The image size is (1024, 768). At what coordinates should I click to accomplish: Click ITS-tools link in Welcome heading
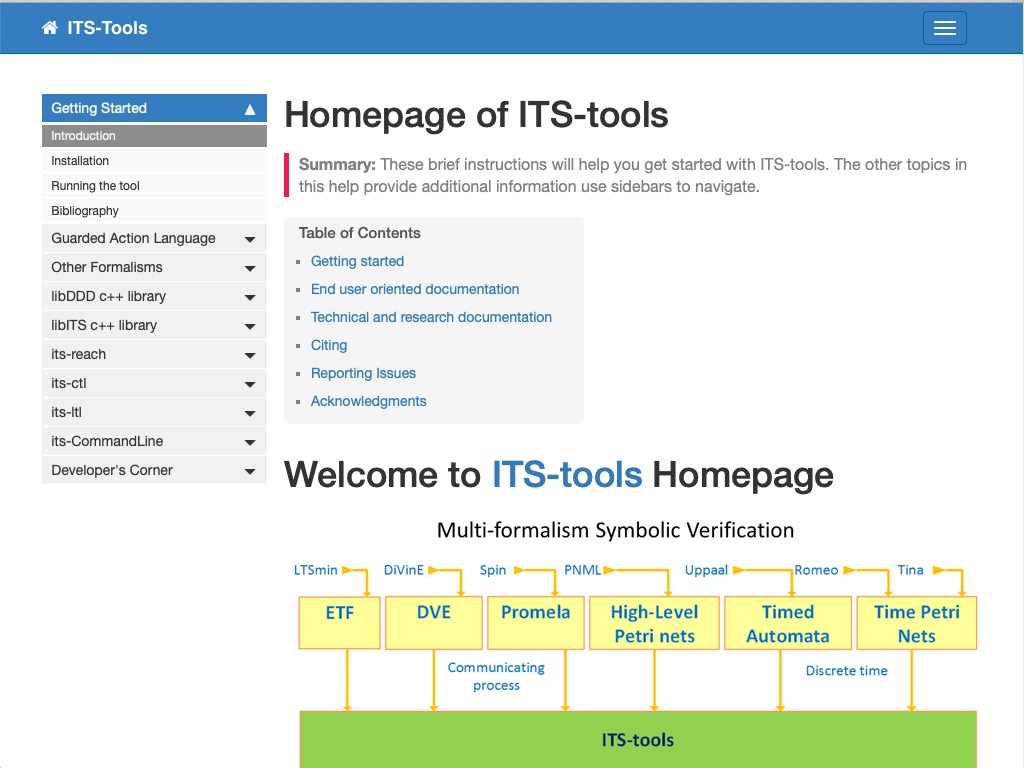tap(567, 475)
